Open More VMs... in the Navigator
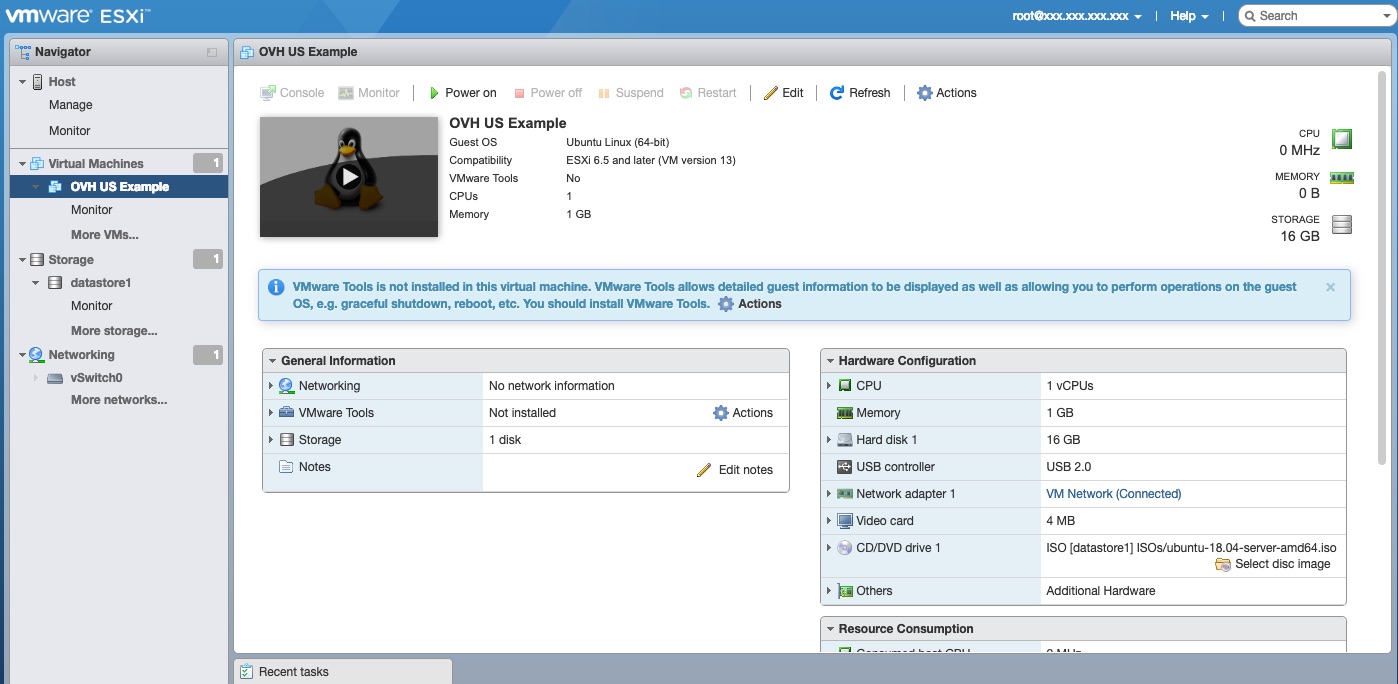The width and height of the screenshot is (1398, 684). pyautogui.click(x=105, y=235)
